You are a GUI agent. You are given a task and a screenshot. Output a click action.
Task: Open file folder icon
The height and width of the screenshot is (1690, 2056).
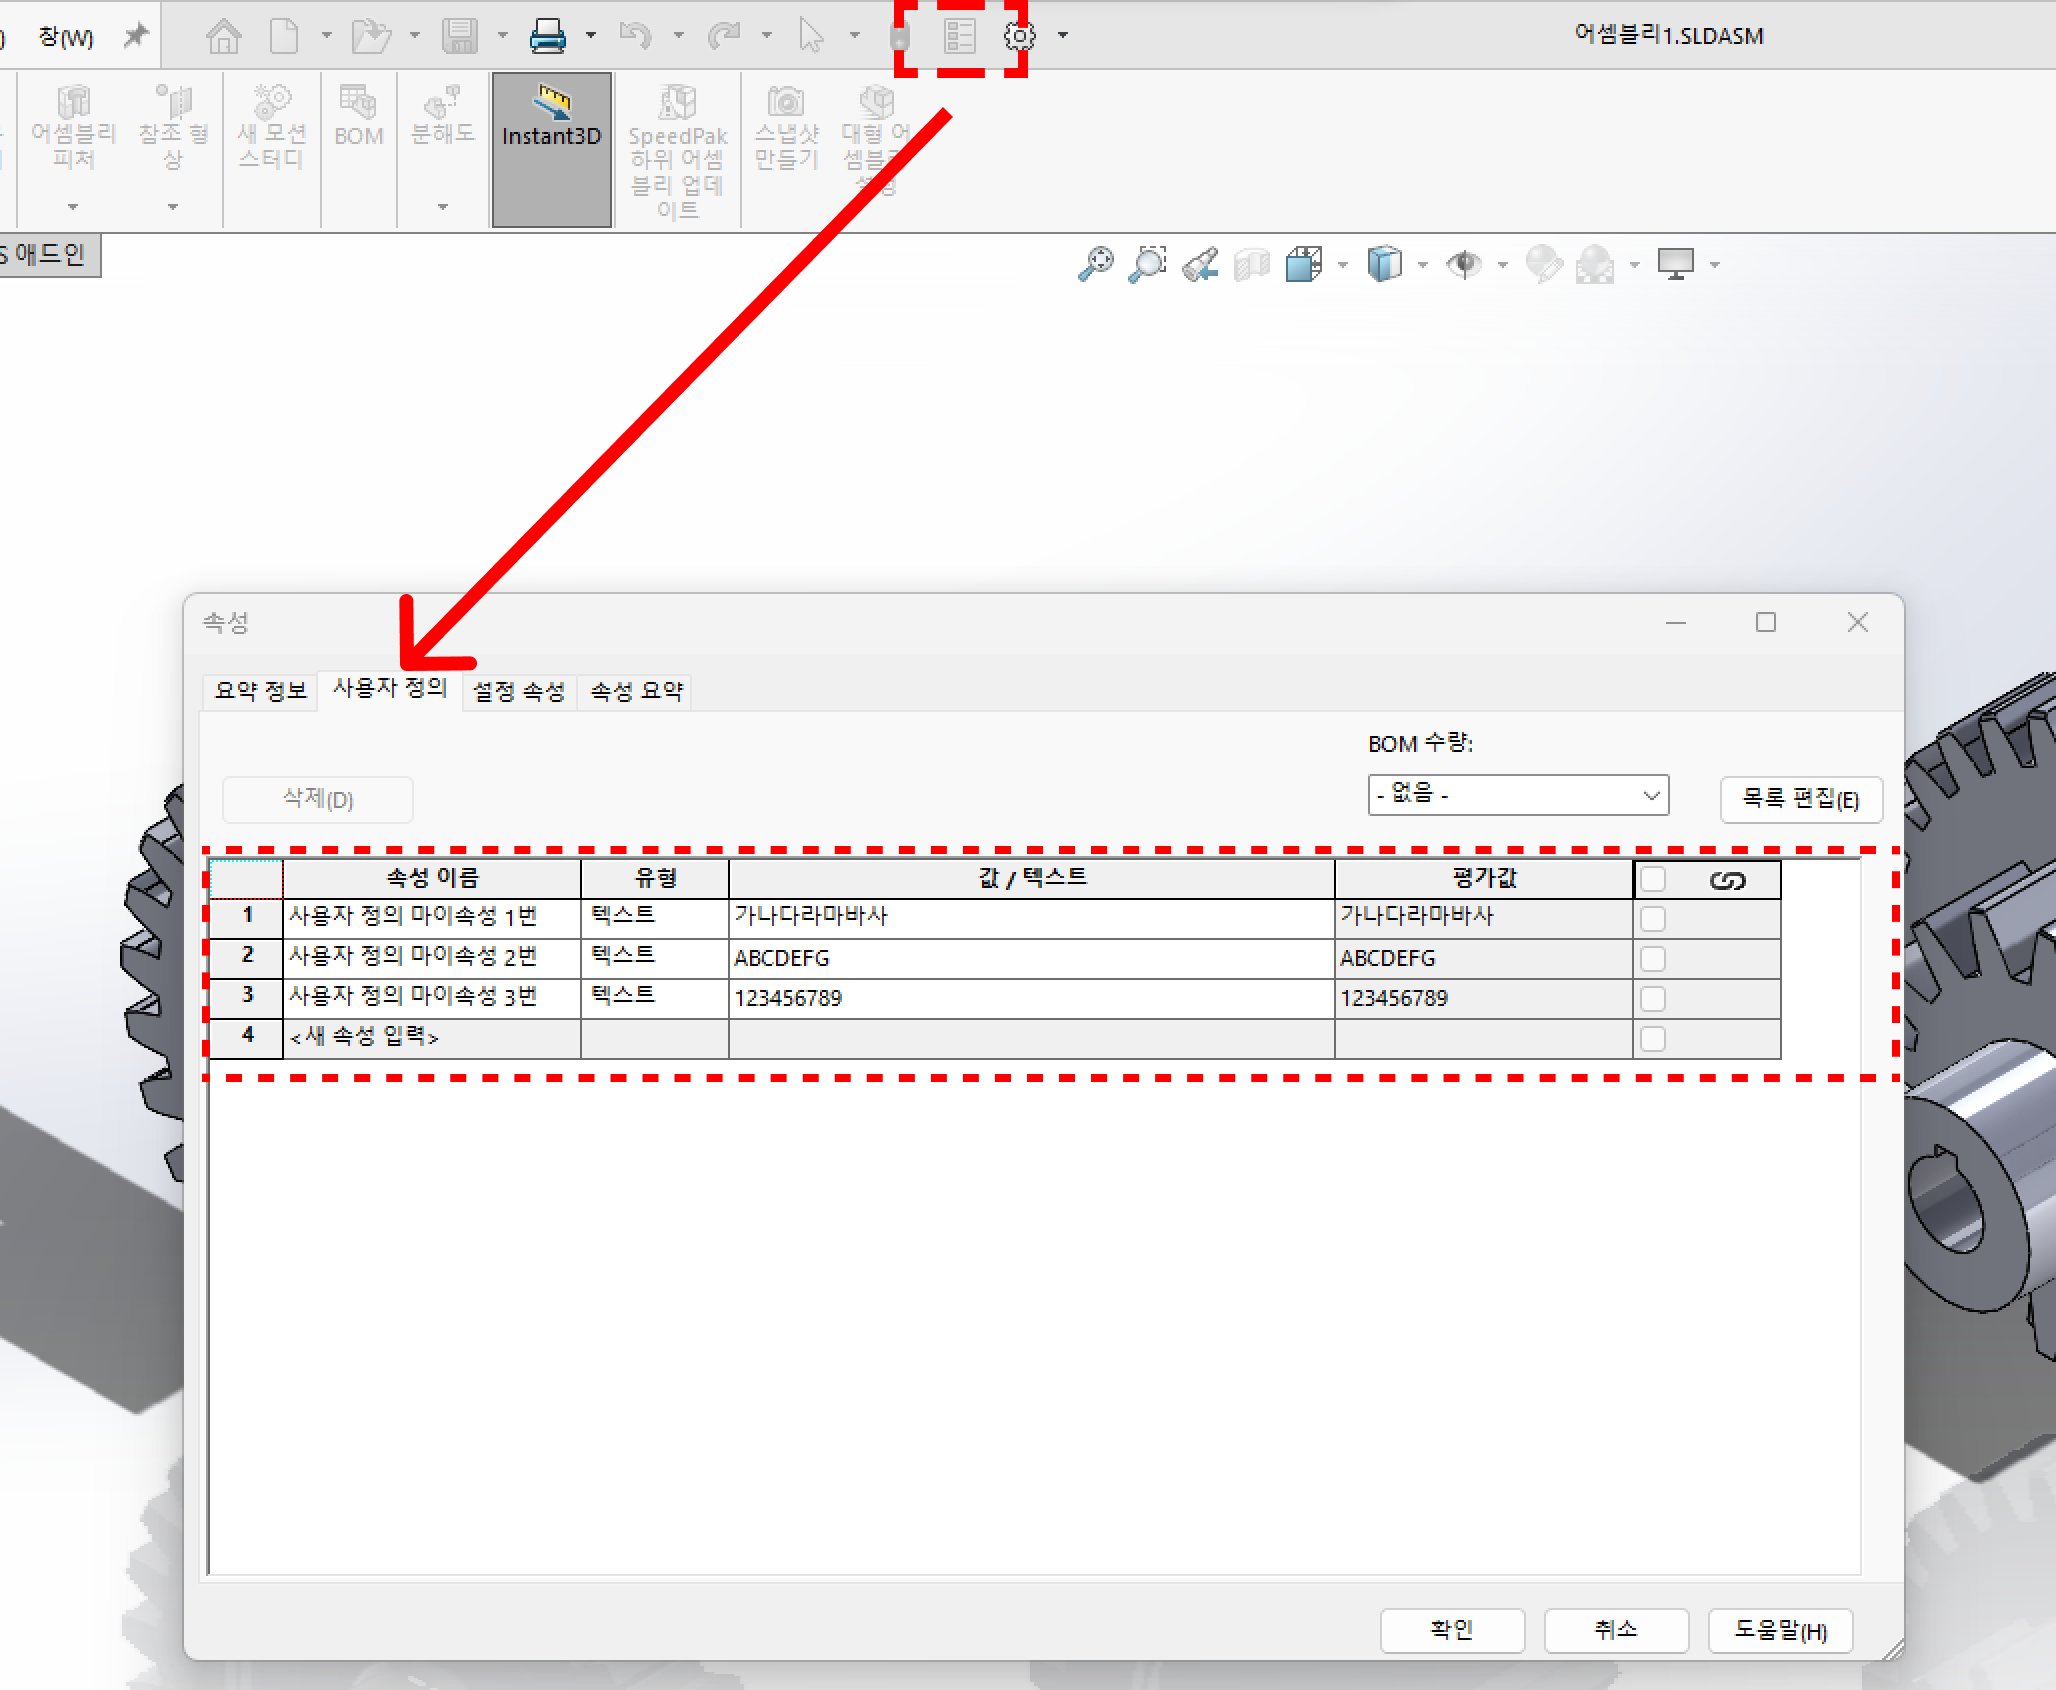371,37
